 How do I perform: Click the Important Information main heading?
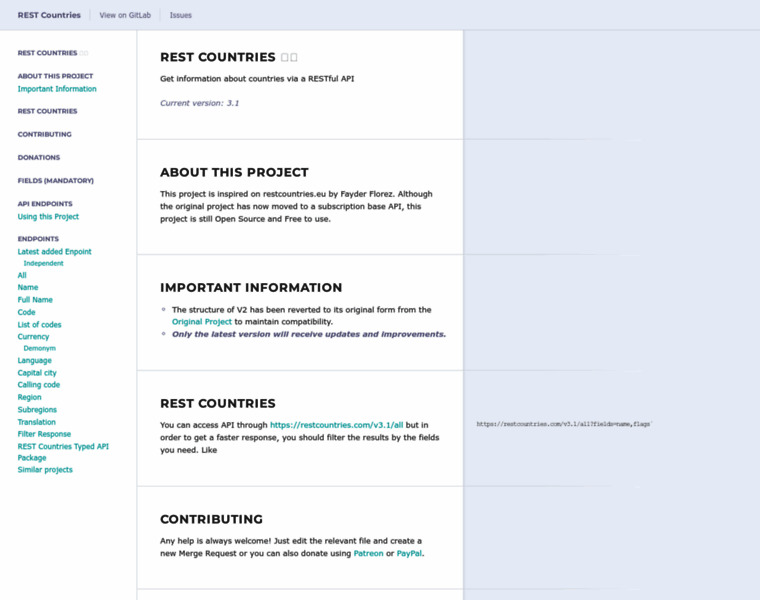(x=251, y=288)
